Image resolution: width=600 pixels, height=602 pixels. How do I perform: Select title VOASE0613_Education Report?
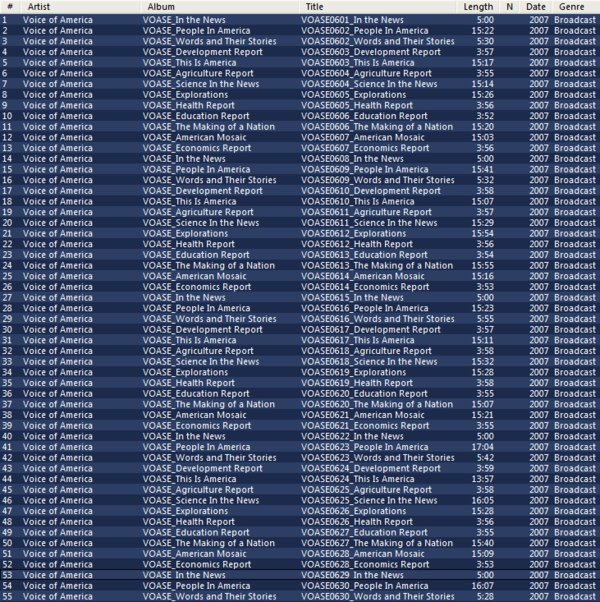pos(364,255)
